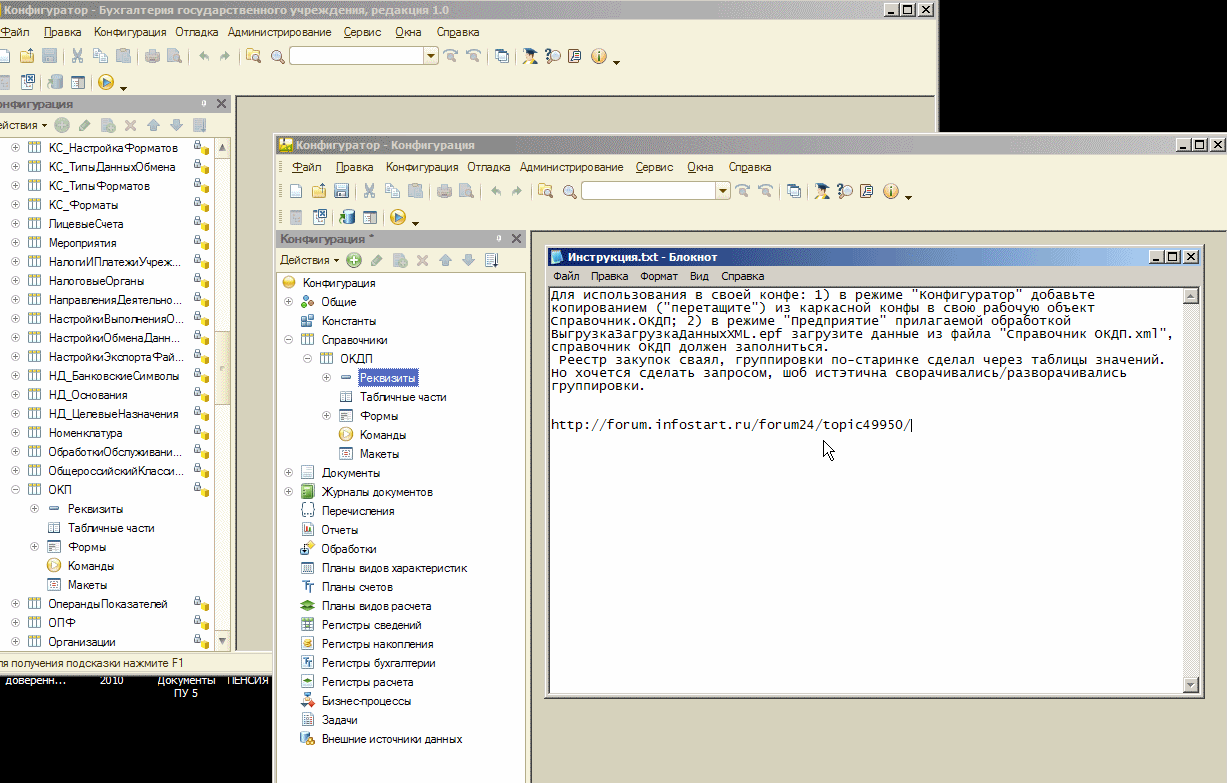
Task: Start debugging in Конфигуратор - Конфигурация window
Action: [x=398, y=217]
